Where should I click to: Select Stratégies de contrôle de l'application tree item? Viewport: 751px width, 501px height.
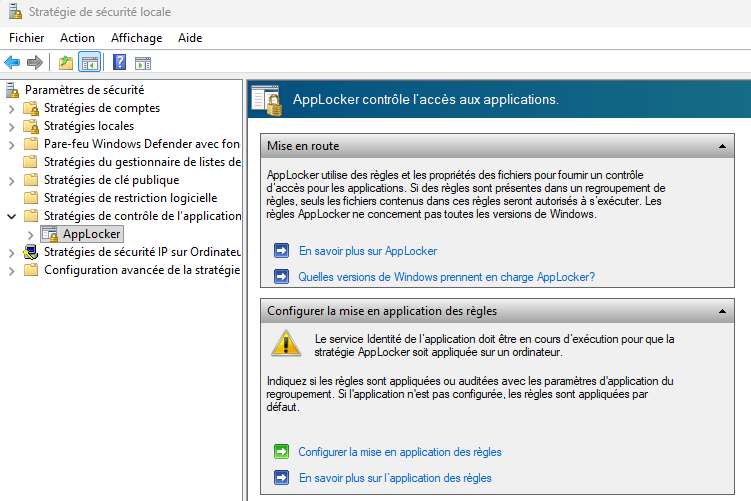click(x=142, y=216)
